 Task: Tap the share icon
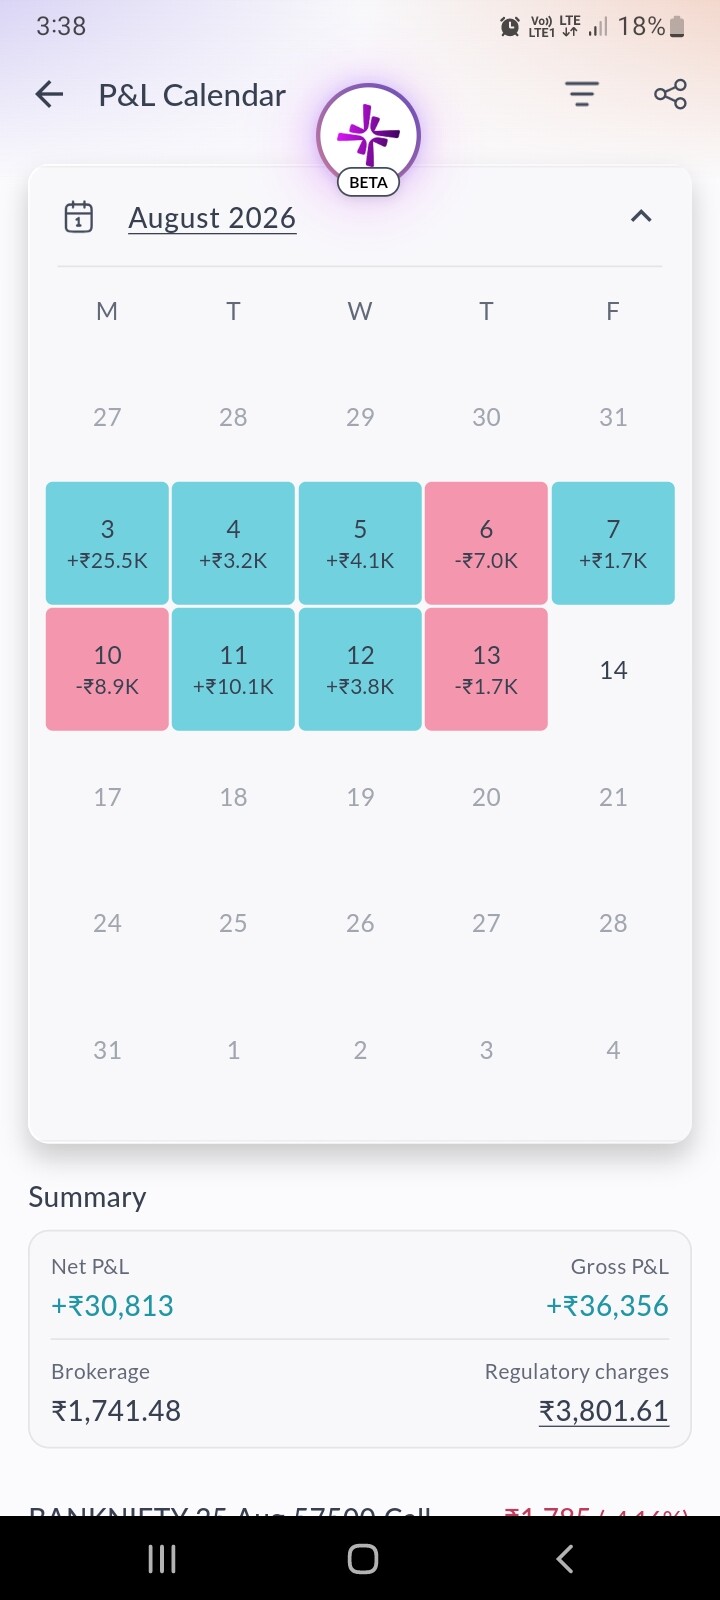point(670,95)
